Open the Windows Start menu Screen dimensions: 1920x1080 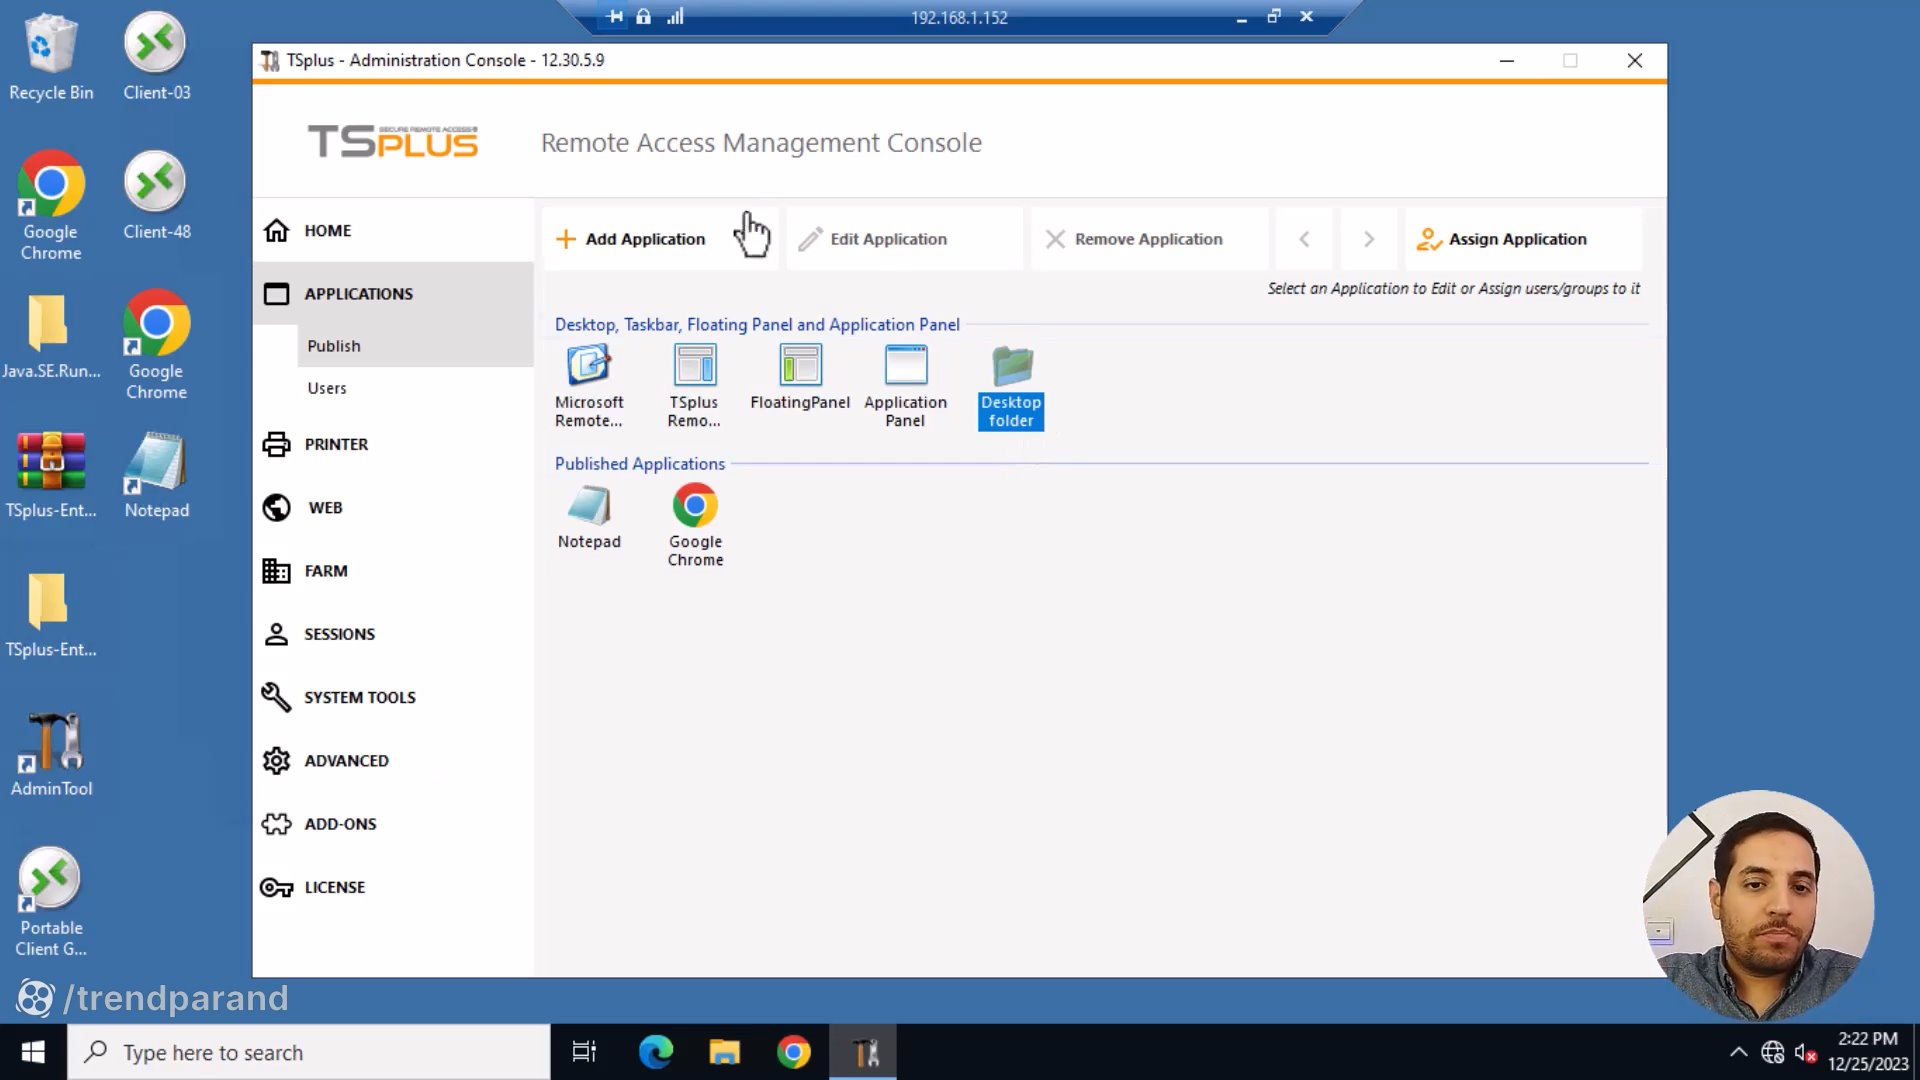[33, 1052]
